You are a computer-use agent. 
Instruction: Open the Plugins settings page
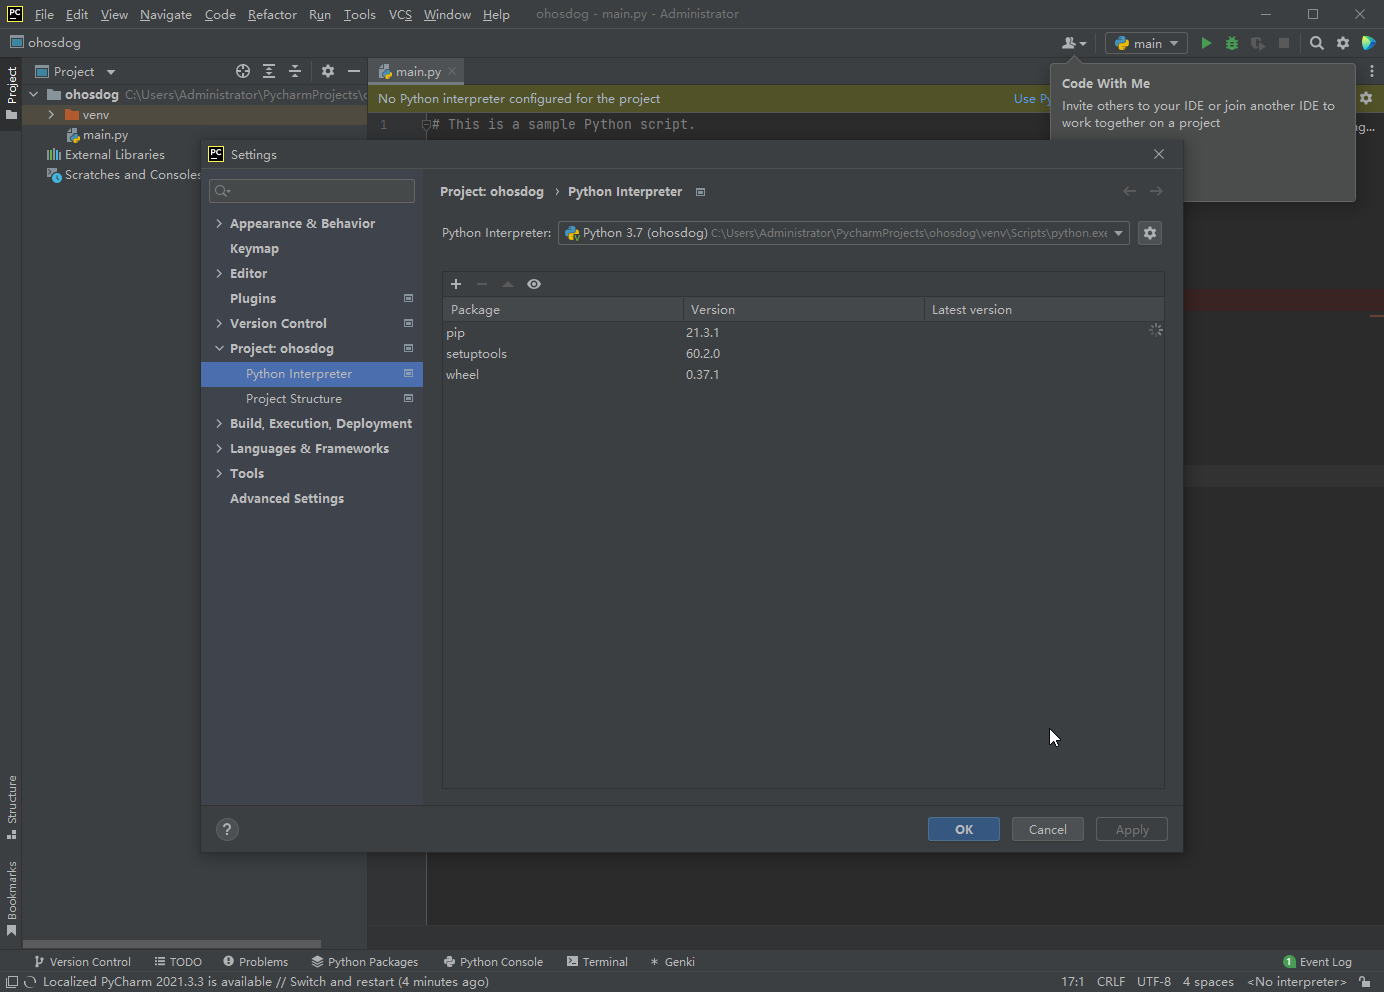[x=253, y=299]
